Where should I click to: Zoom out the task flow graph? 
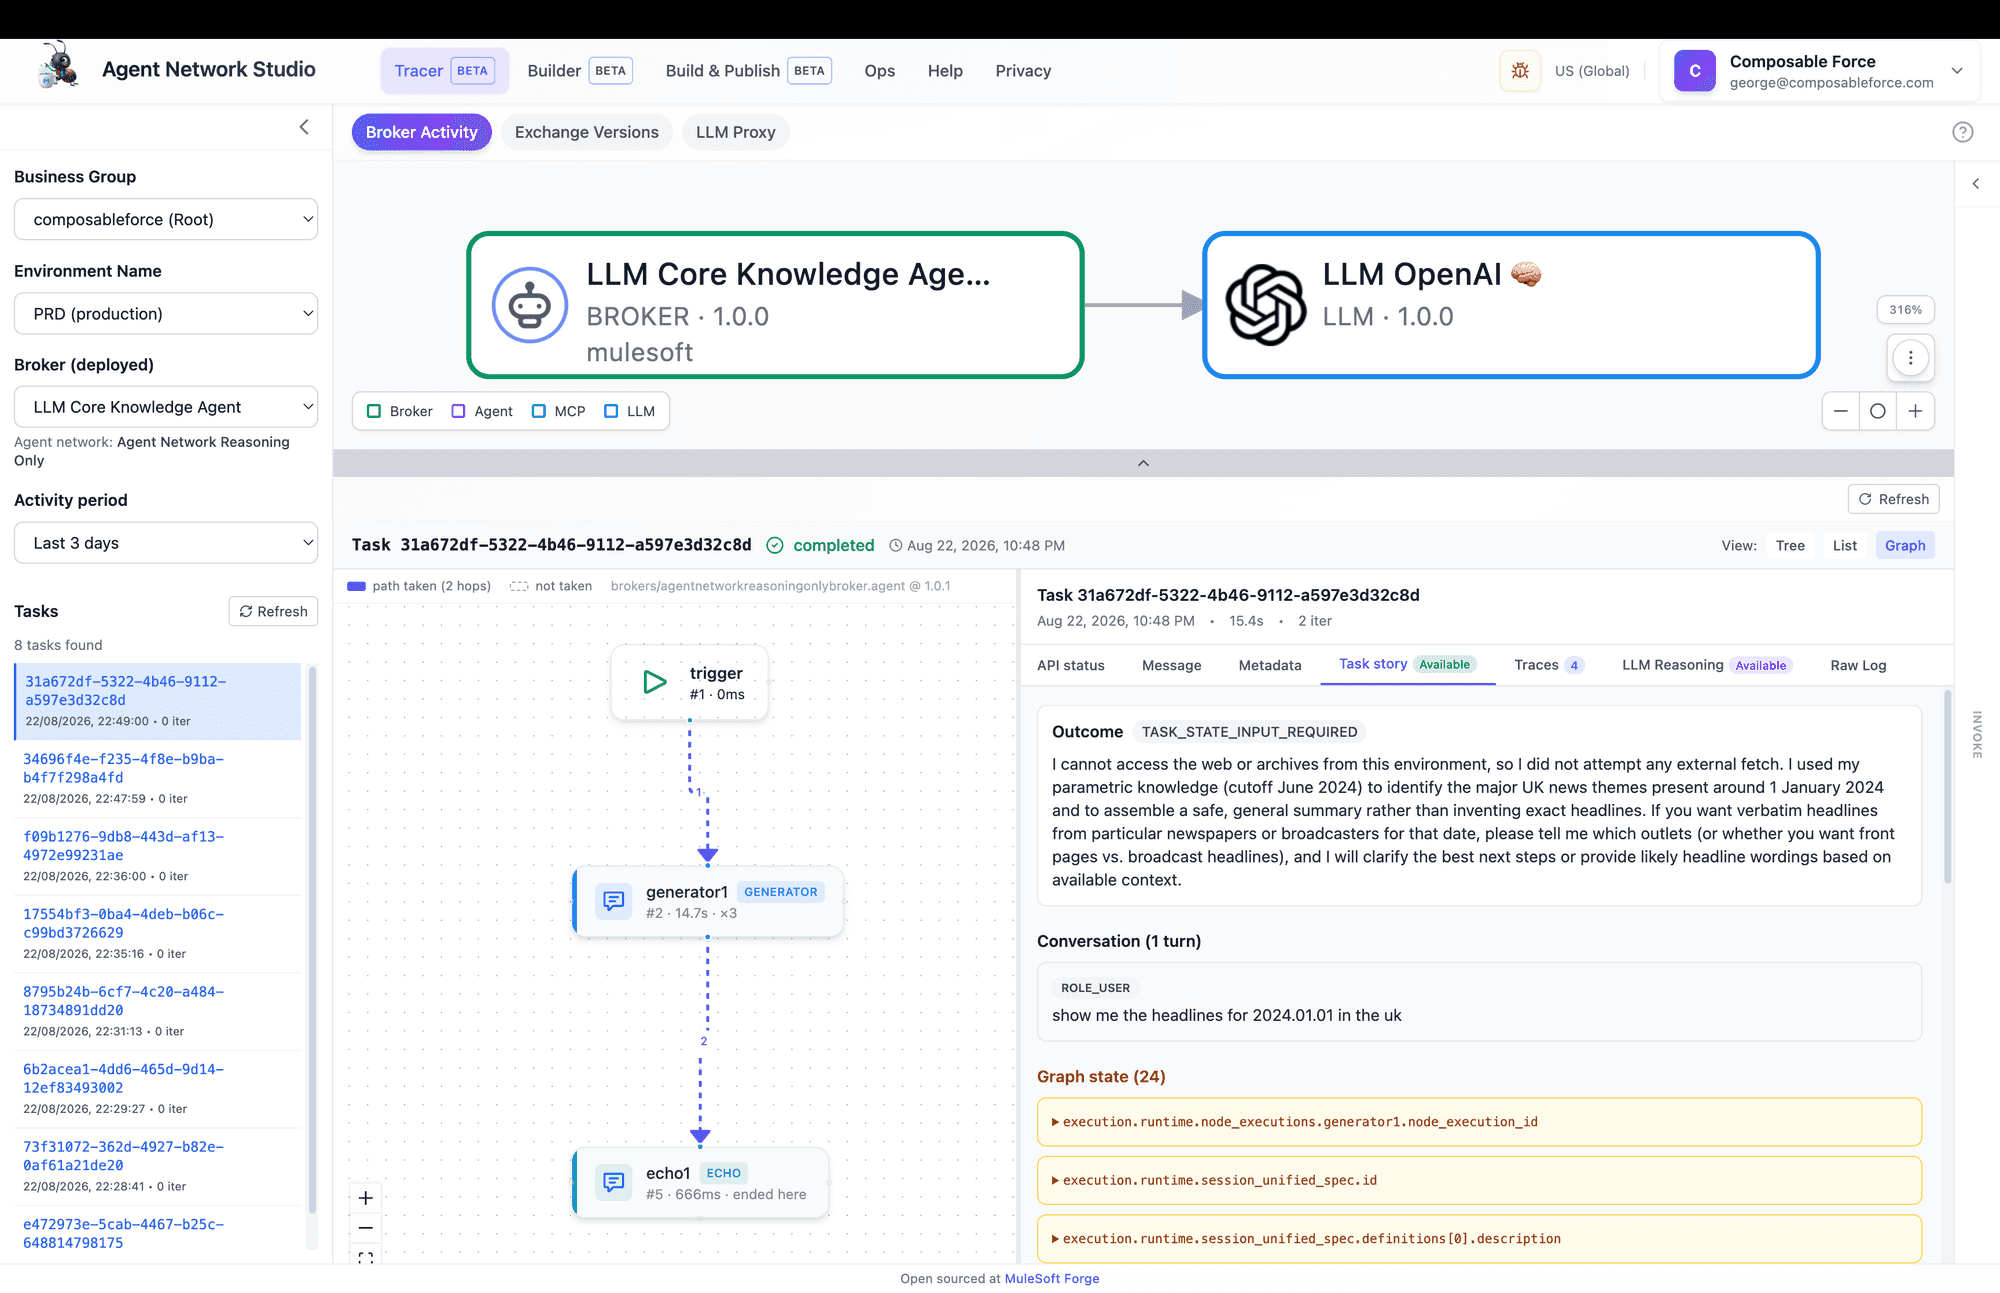click(x=366, y=1228)
